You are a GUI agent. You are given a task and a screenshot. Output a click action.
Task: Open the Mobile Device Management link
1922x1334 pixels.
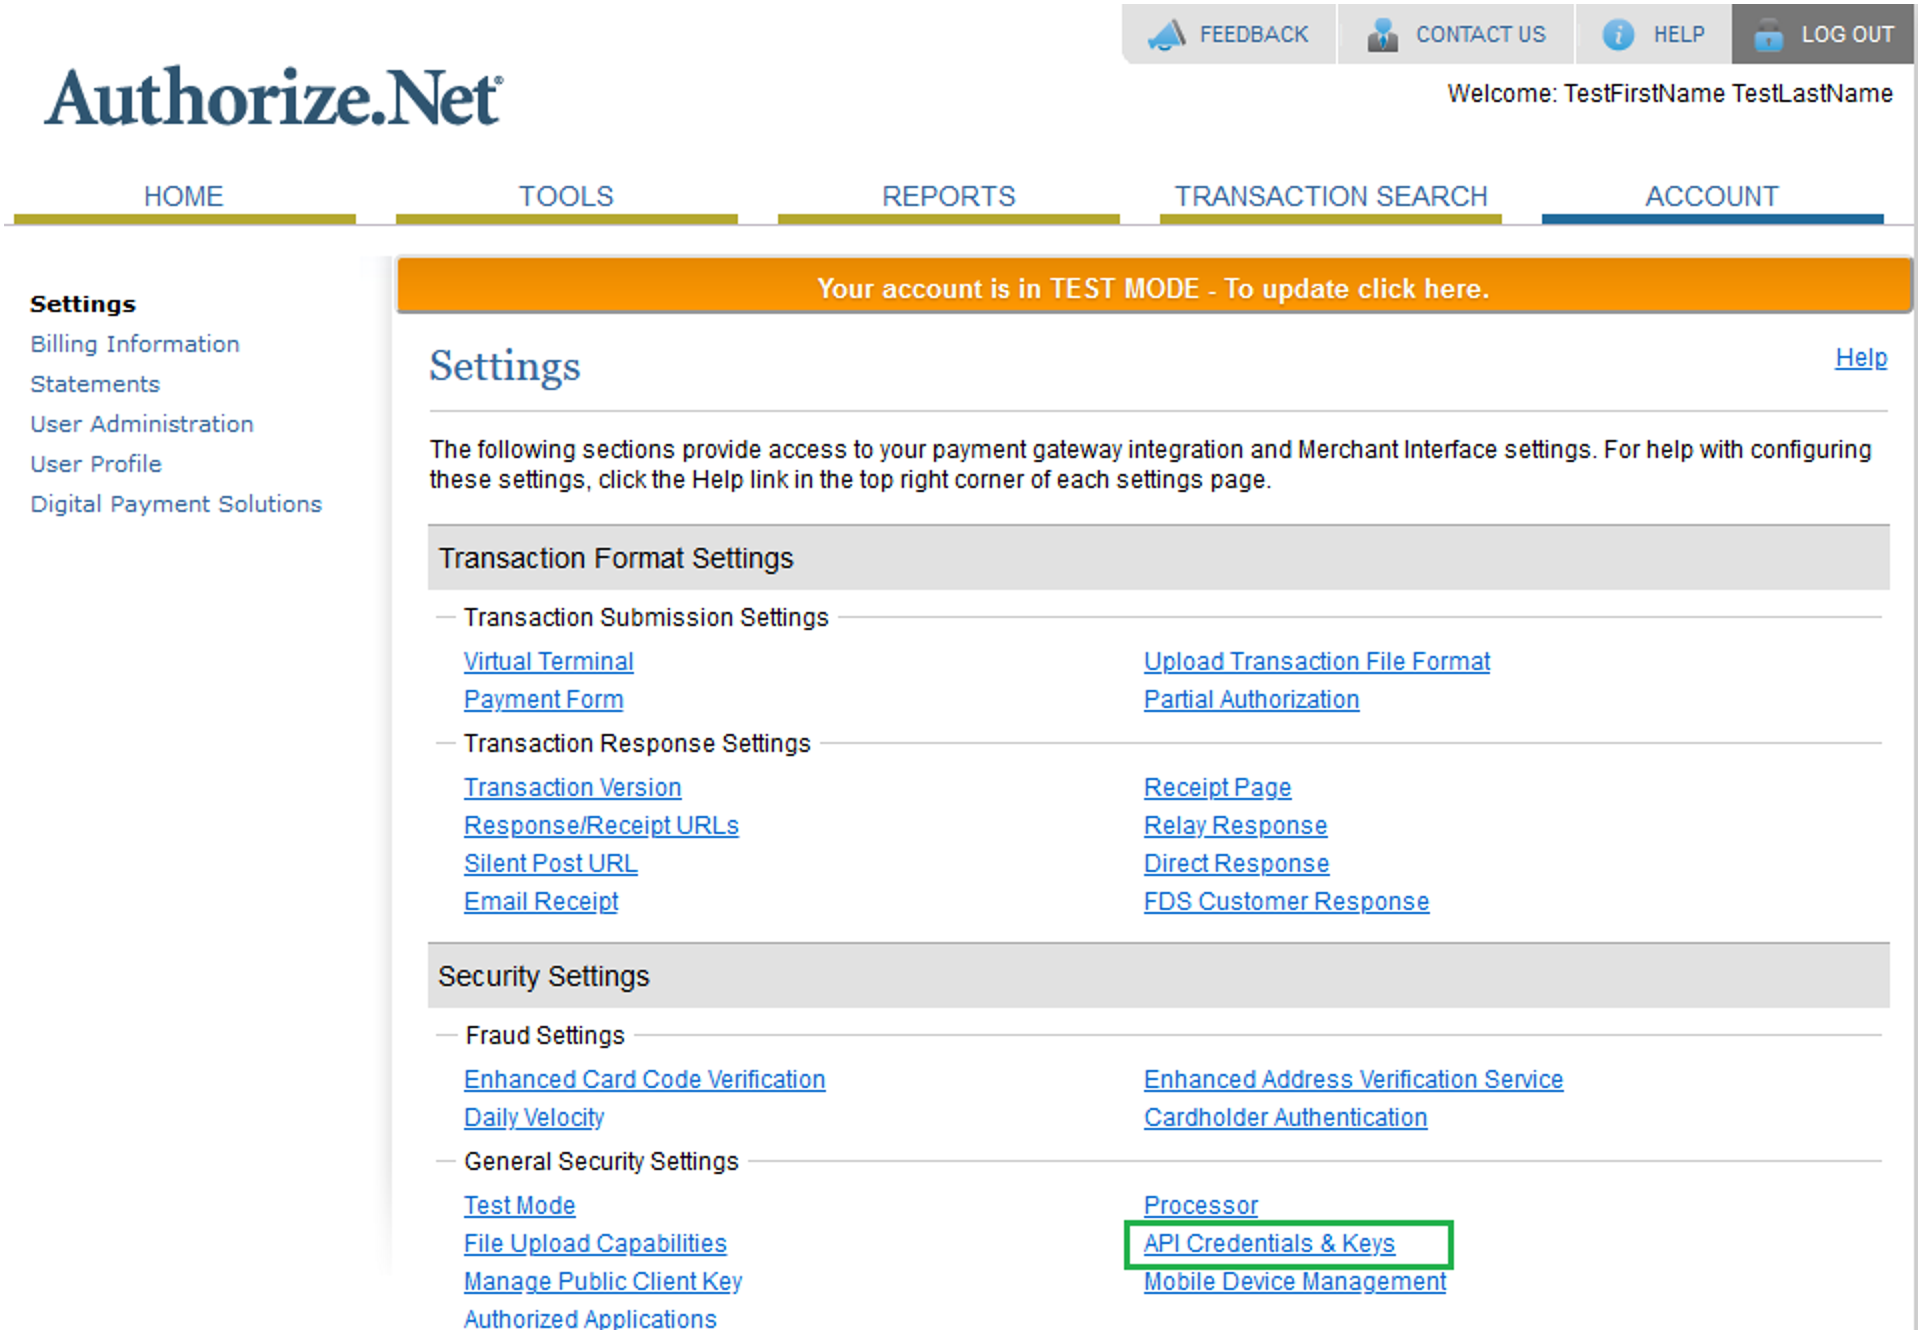point(1295,1282)
